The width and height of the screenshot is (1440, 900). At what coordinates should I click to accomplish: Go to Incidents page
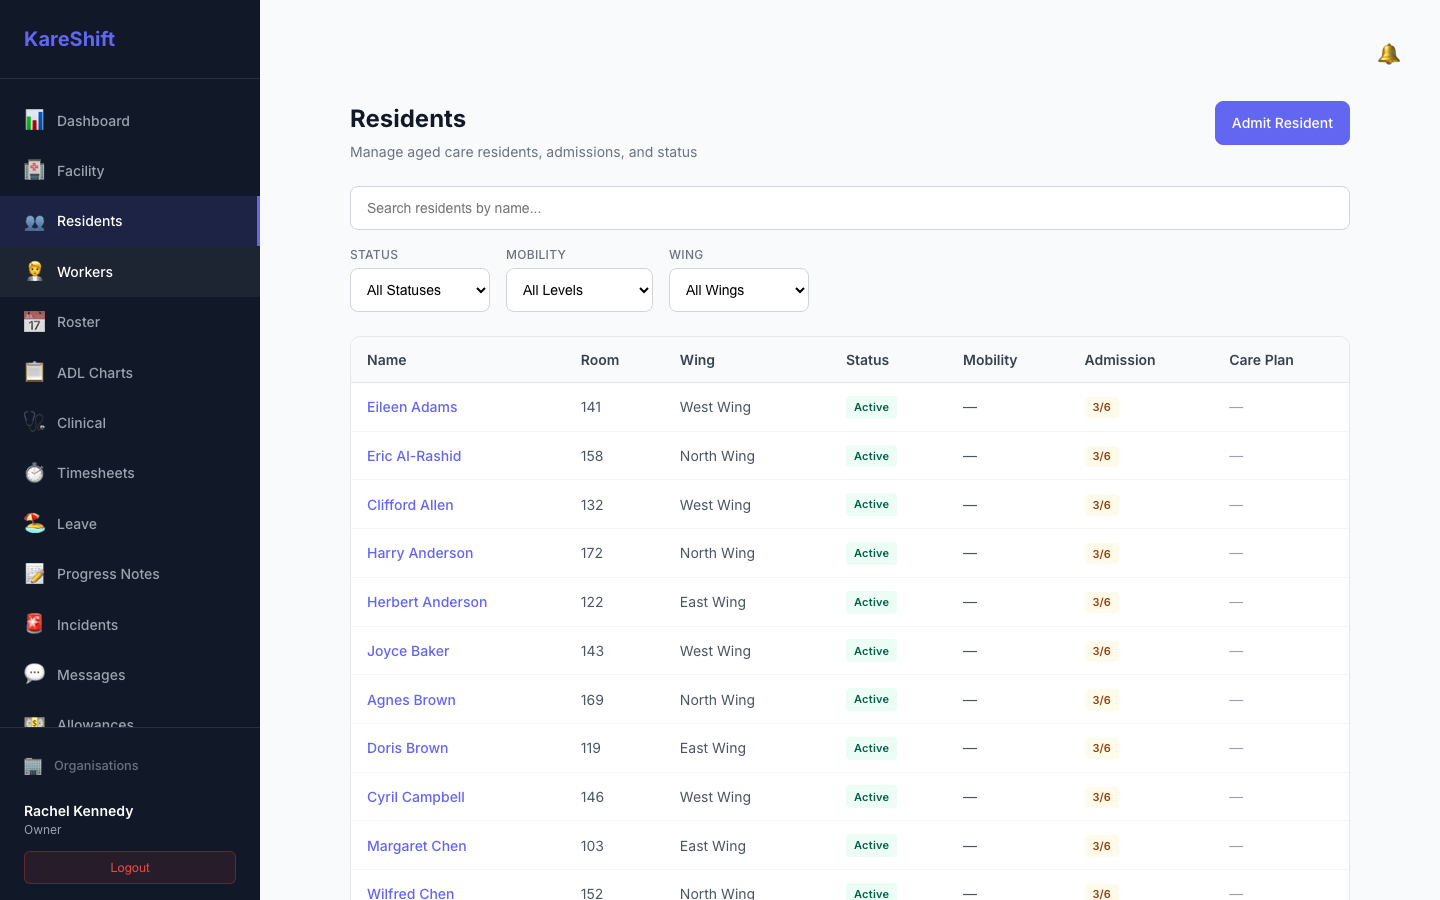[x=129, y=625]
